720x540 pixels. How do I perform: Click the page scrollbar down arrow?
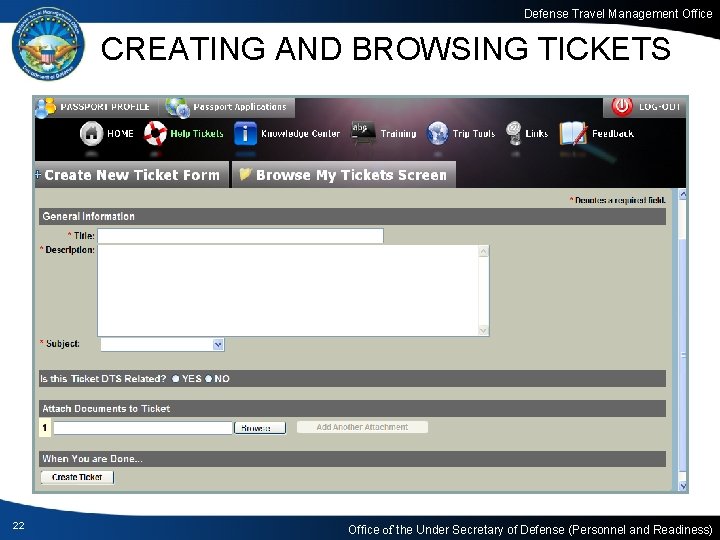(x=683, y=486)
